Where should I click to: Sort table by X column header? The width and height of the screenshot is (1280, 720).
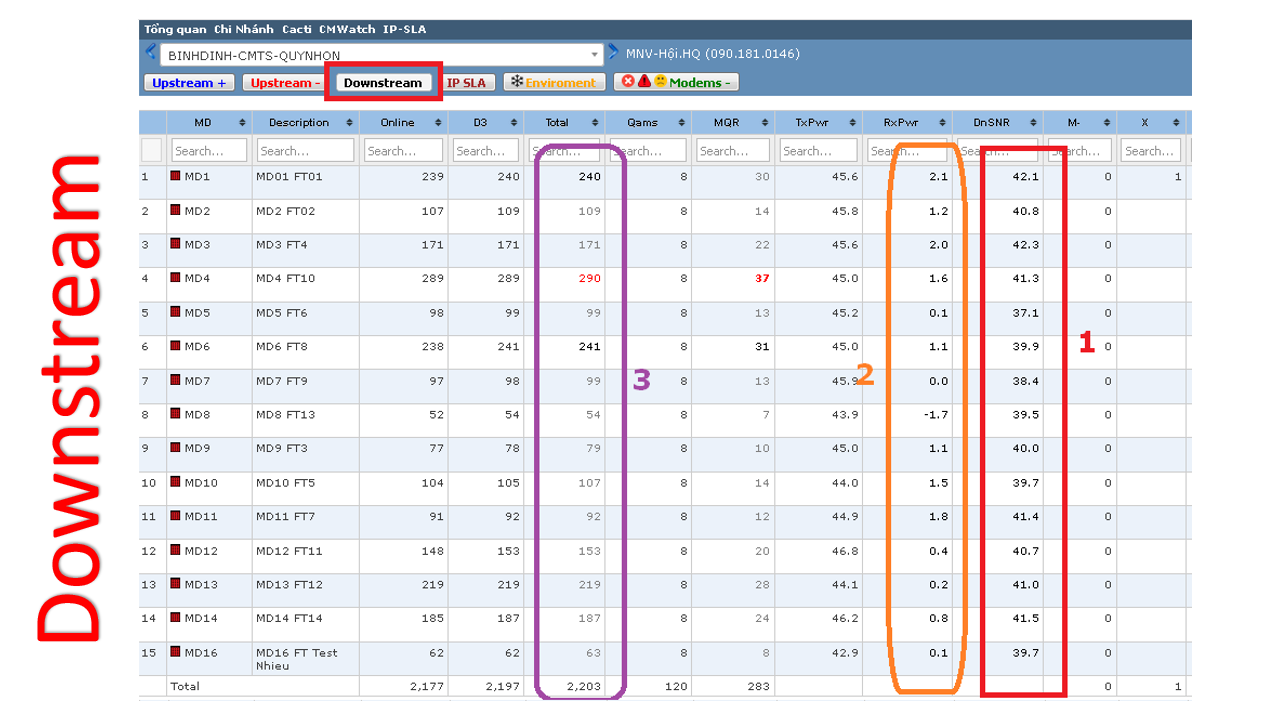tap(1152, 122)
